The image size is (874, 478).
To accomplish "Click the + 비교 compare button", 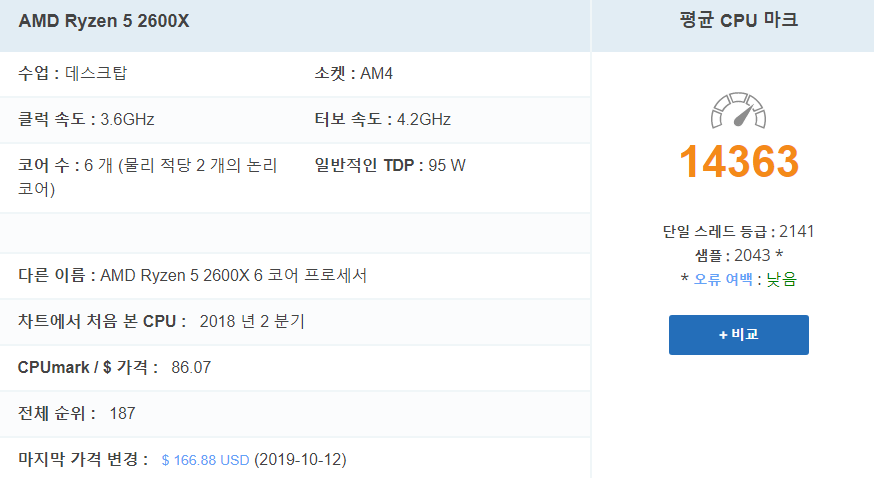I will [739, 335].
